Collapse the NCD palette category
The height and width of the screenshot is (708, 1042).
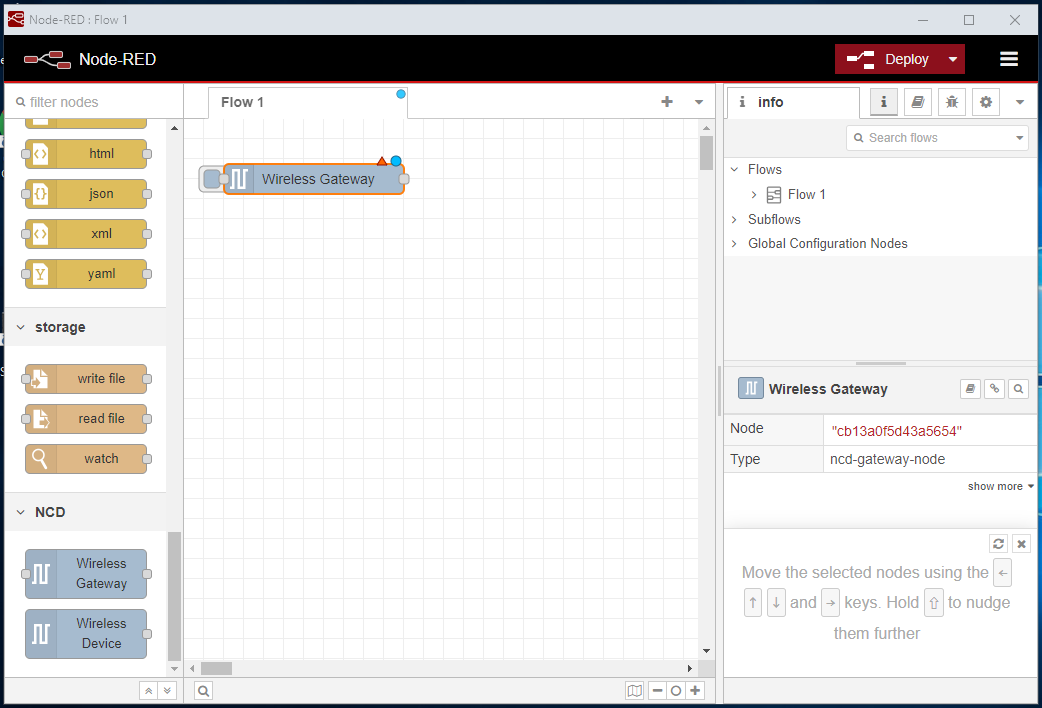click(85, 512)
